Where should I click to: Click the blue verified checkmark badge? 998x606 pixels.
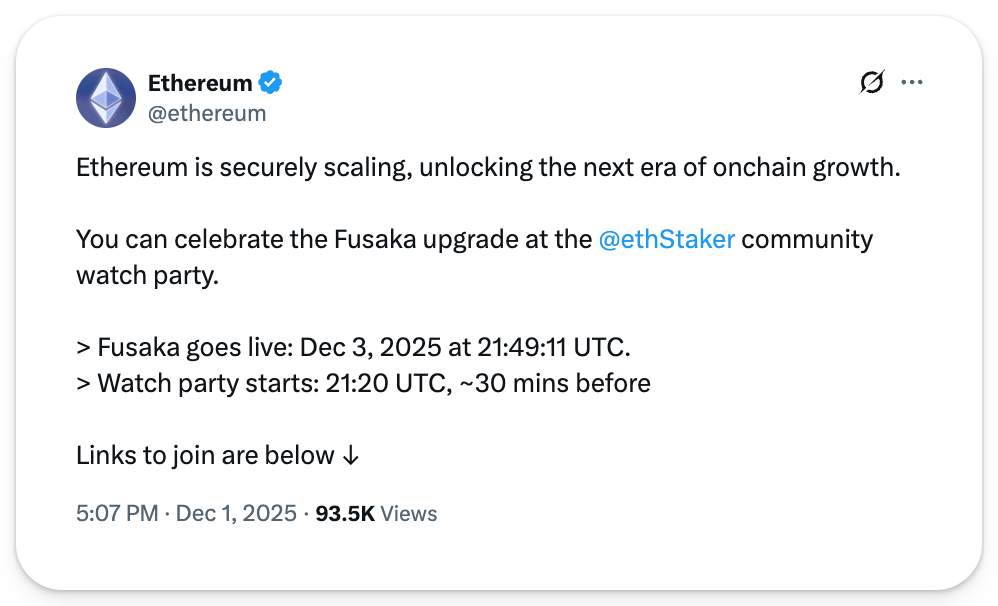coord(271,82)
